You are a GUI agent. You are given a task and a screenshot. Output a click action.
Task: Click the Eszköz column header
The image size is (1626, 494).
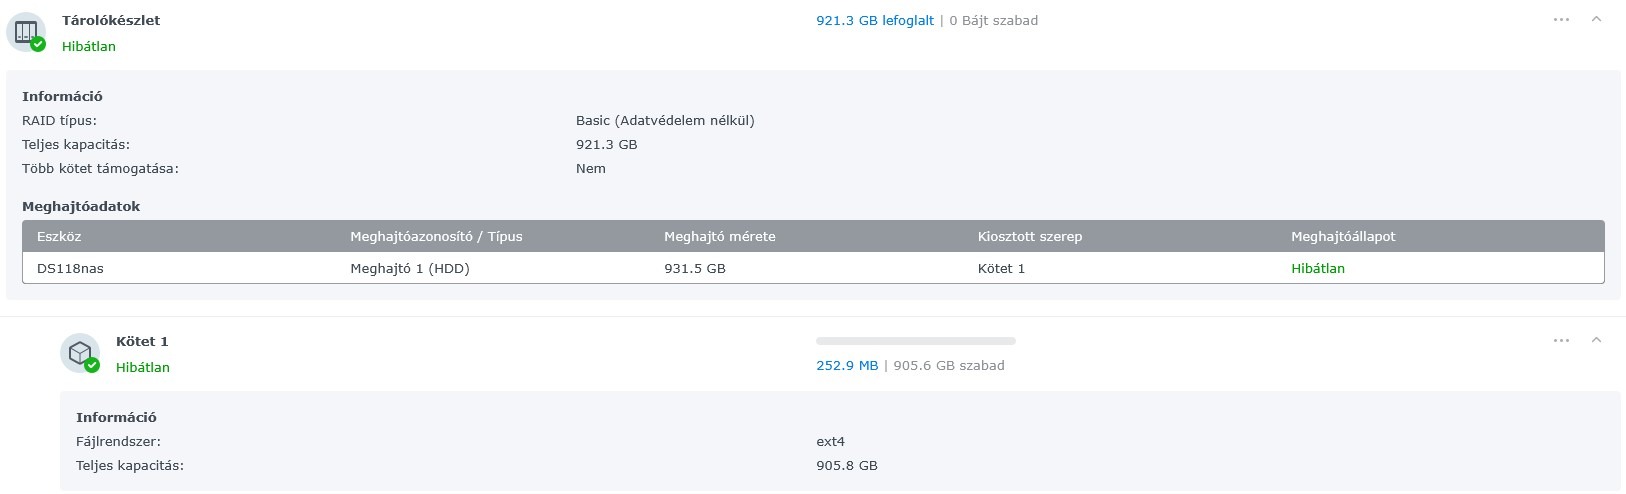(x=58, y=237)
